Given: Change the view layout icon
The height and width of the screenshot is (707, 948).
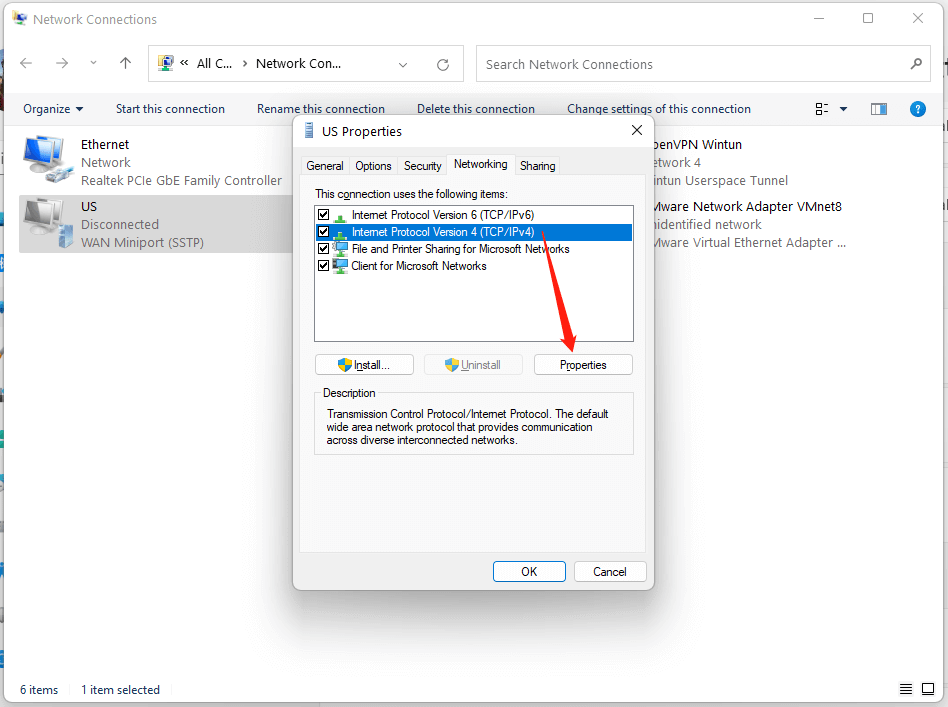Looking at the screenshot, I should point(822,109).
